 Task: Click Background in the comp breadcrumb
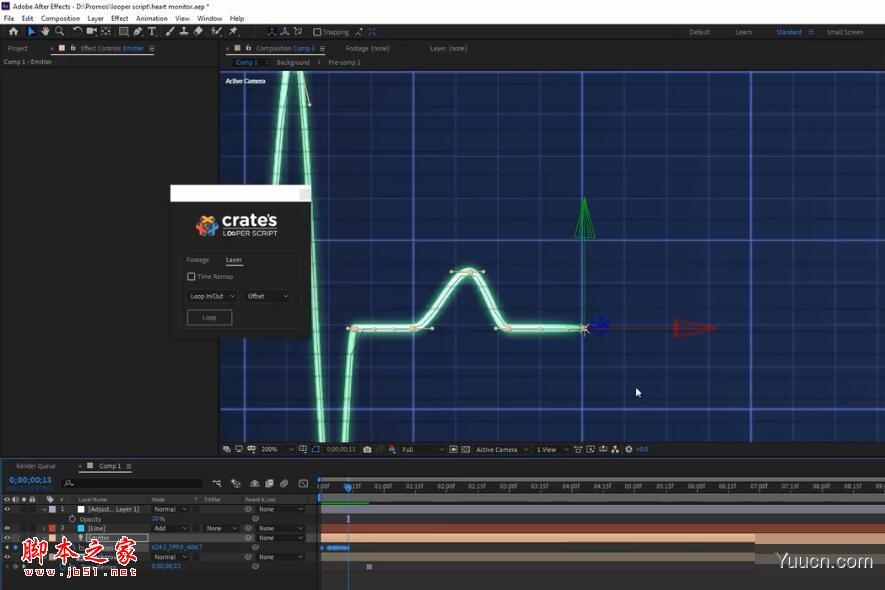[x=293, y=63]
